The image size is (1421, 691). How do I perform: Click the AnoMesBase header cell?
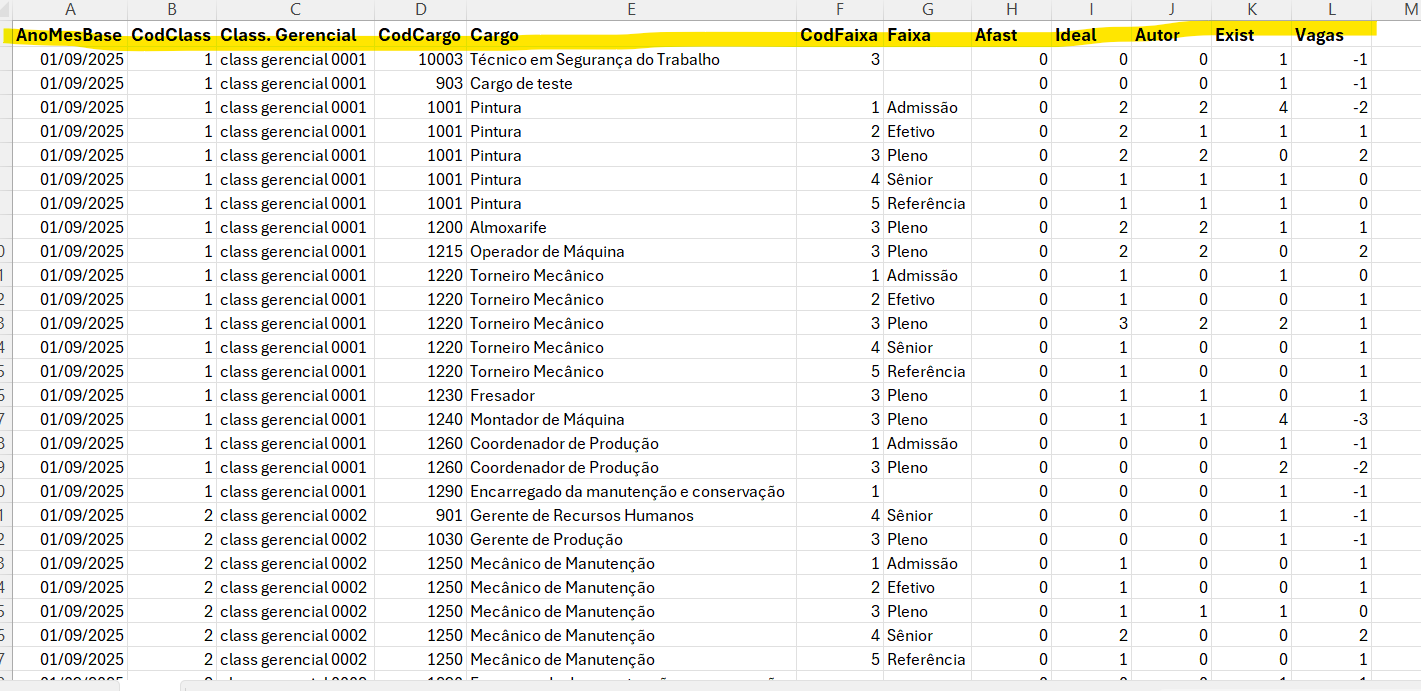pos(69,35)
